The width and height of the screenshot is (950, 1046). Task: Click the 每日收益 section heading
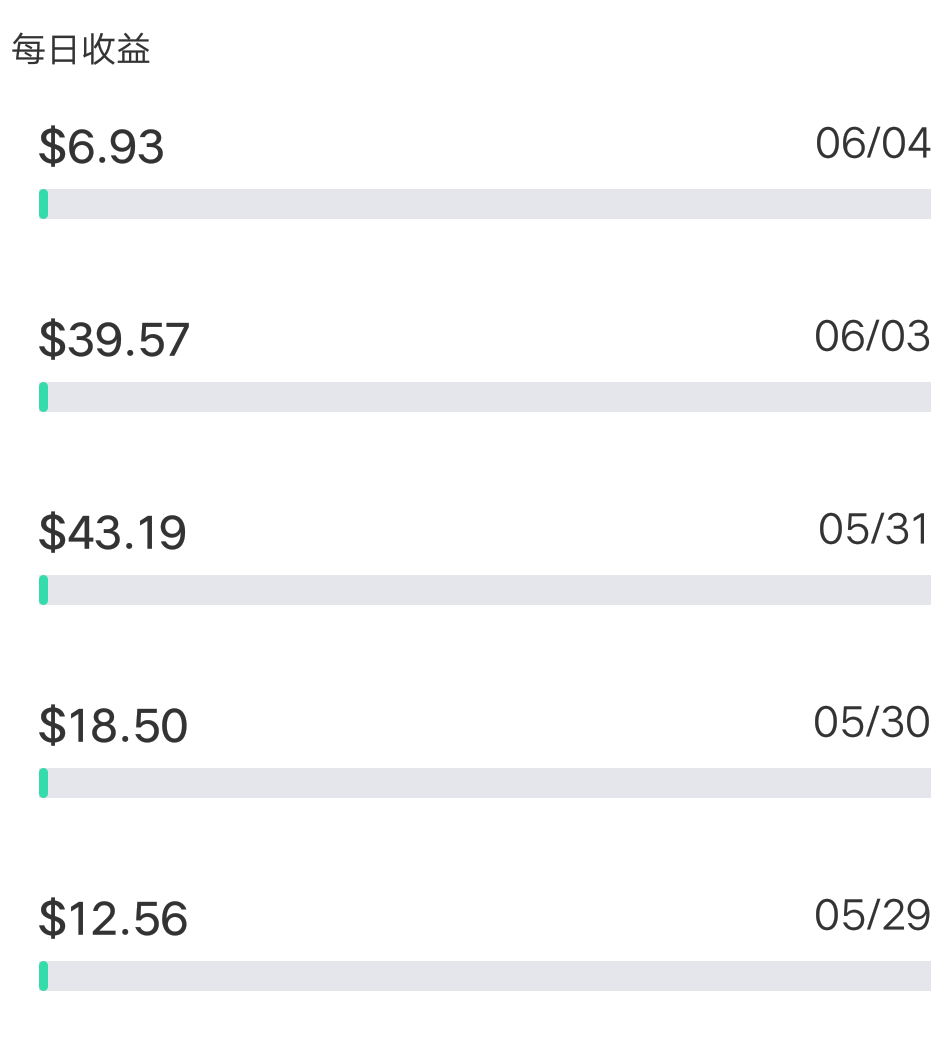coord(81,49)
